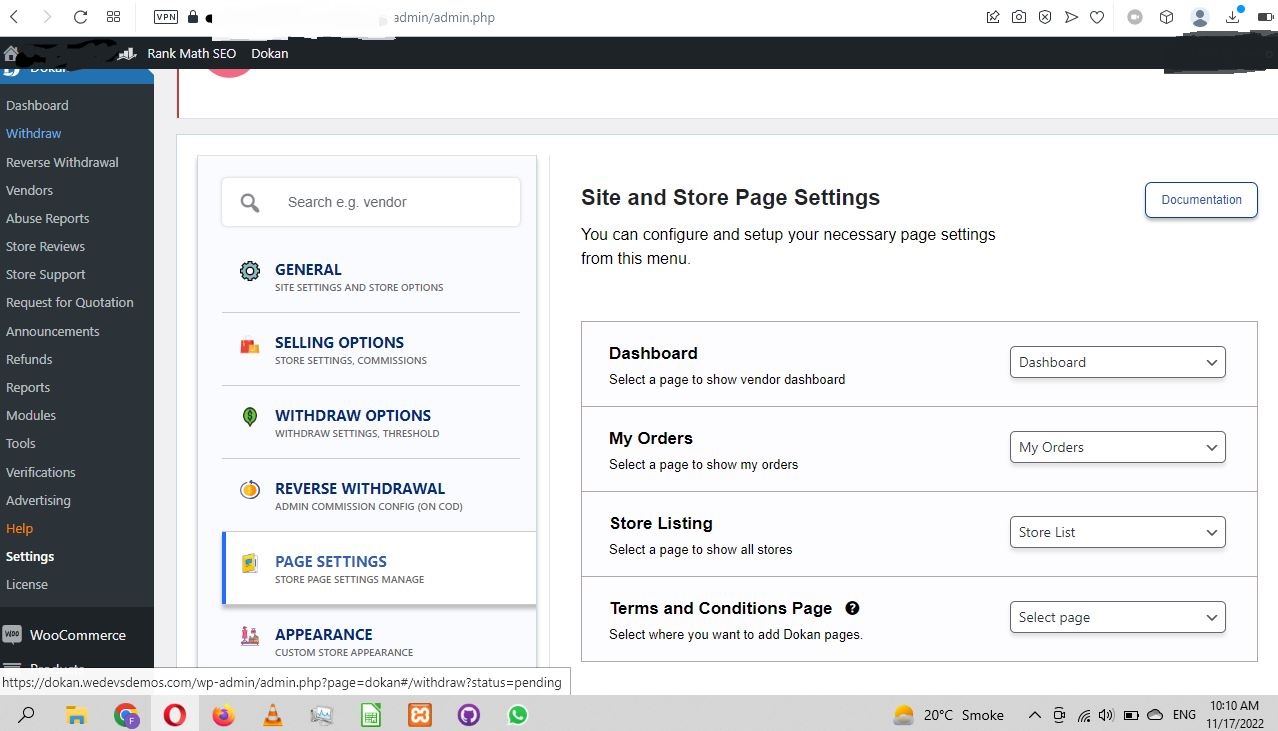
Task: Click the magnifier icon in the settings search box
Action: (249, 201)
